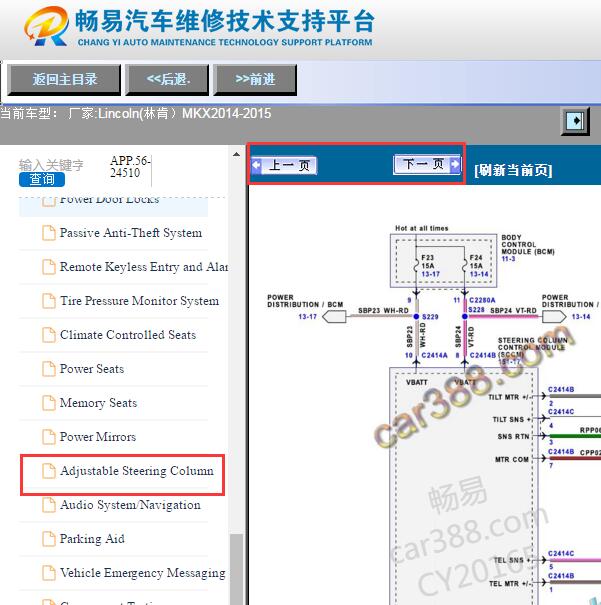Click document icon beside Tire Pressure Monitor

49,301
